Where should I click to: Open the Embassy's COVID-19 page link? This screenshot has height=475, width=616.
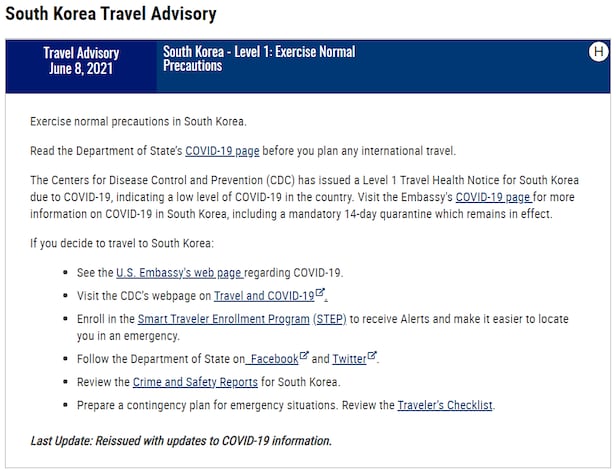493,198
